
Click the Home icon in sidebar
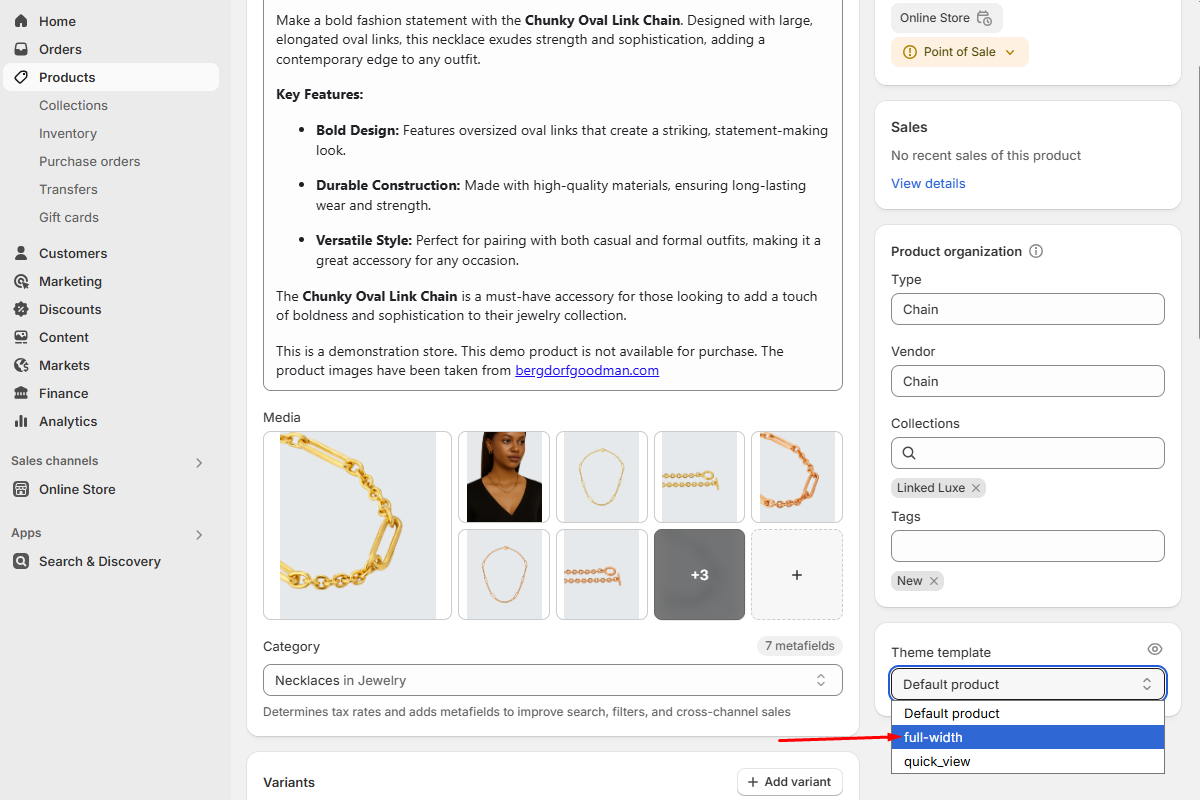pyautogui.click(x=21, y=21)
